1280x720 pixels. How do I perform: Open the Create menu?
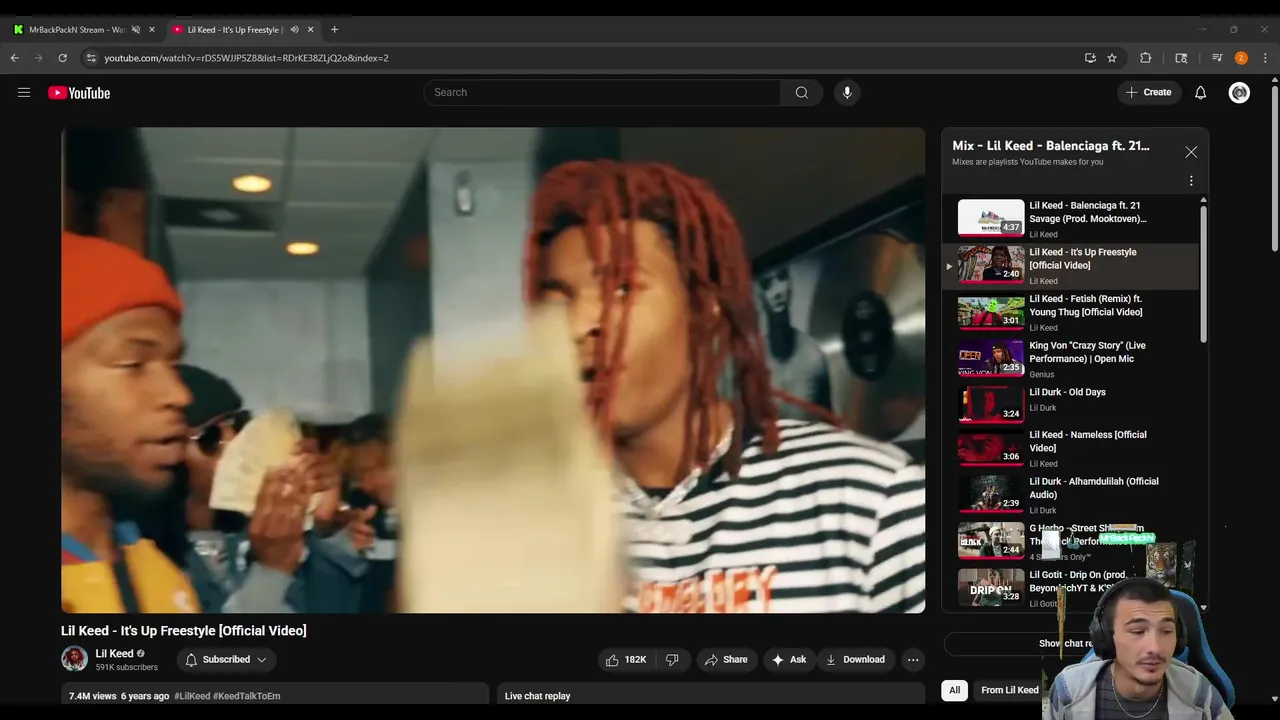(x=1148, y=92)
